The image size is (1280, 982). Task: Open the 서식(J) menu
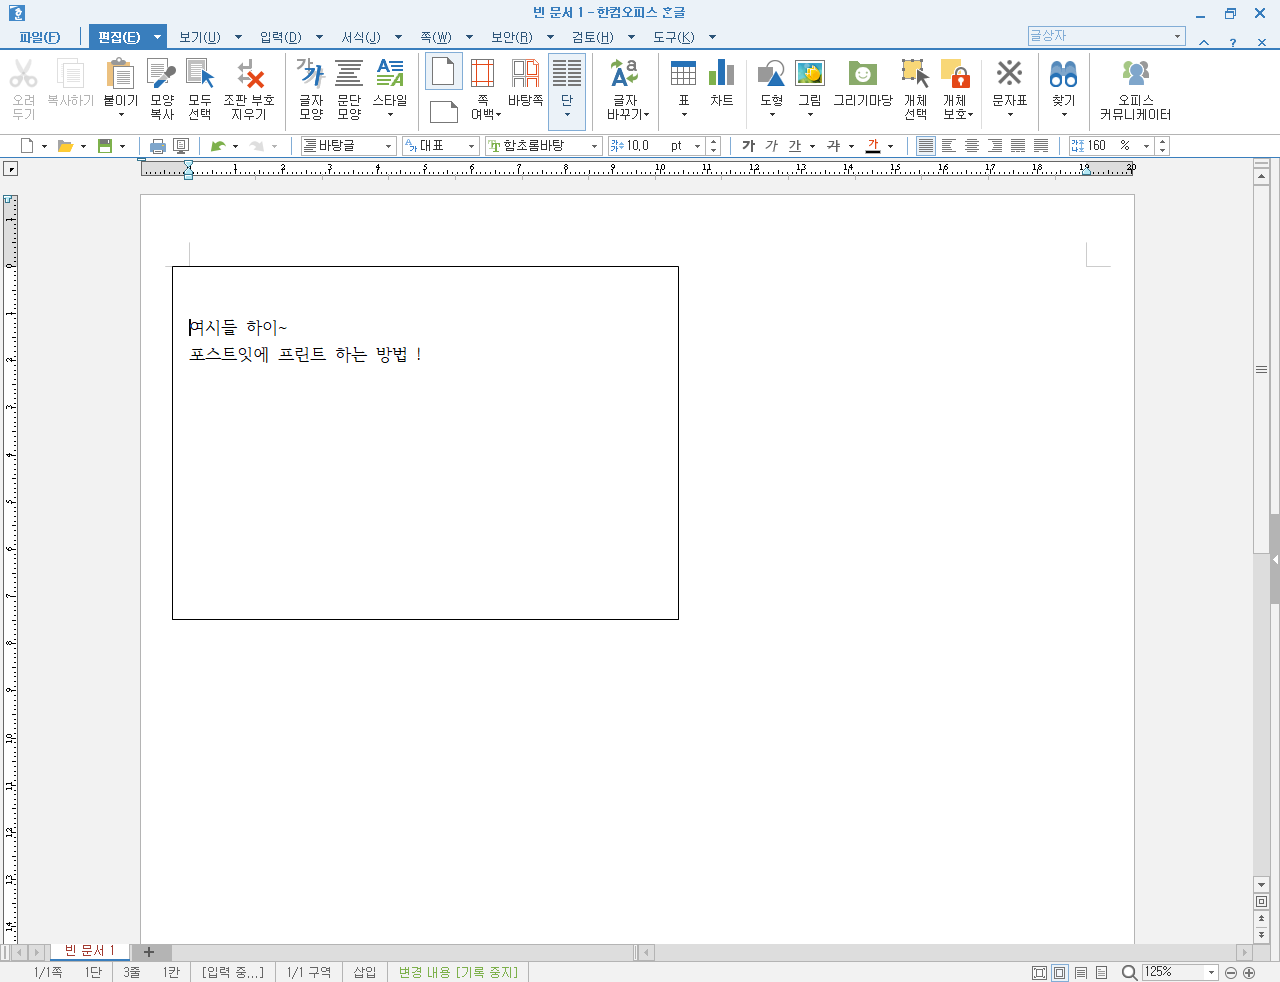click(x=360, y=37)
